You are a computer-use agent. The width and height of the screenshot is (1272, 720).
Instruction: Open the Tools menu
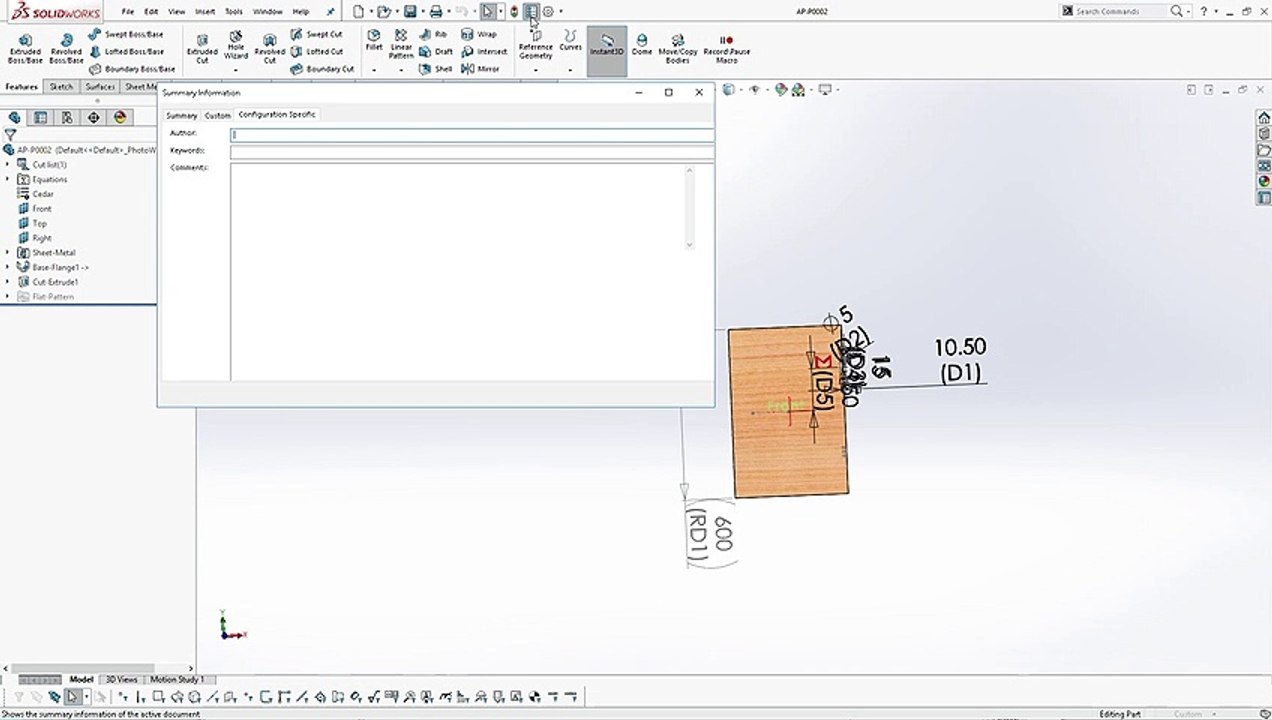pos(233,11)
